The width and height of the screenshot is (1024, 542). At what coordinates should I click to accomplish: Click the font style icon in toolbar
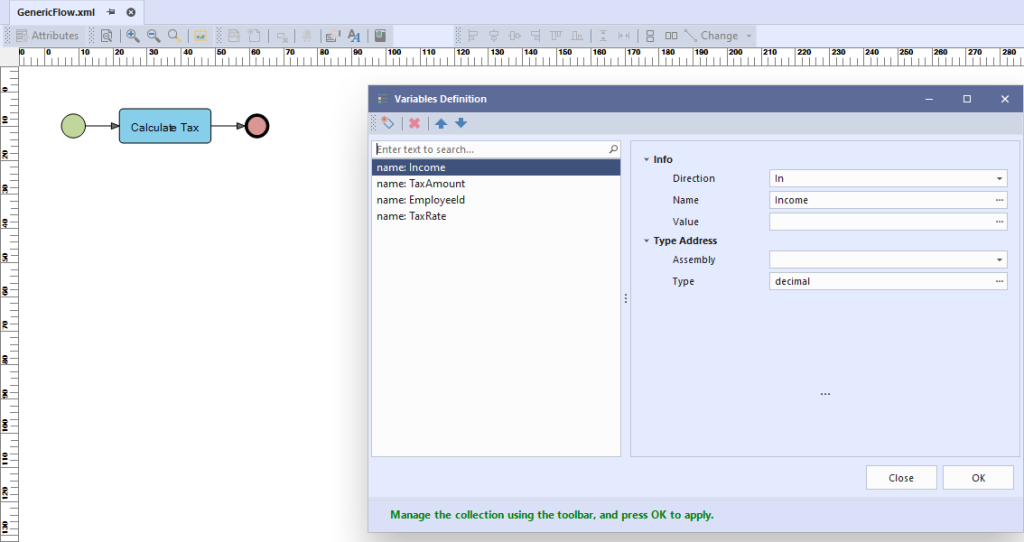[353, 35]
